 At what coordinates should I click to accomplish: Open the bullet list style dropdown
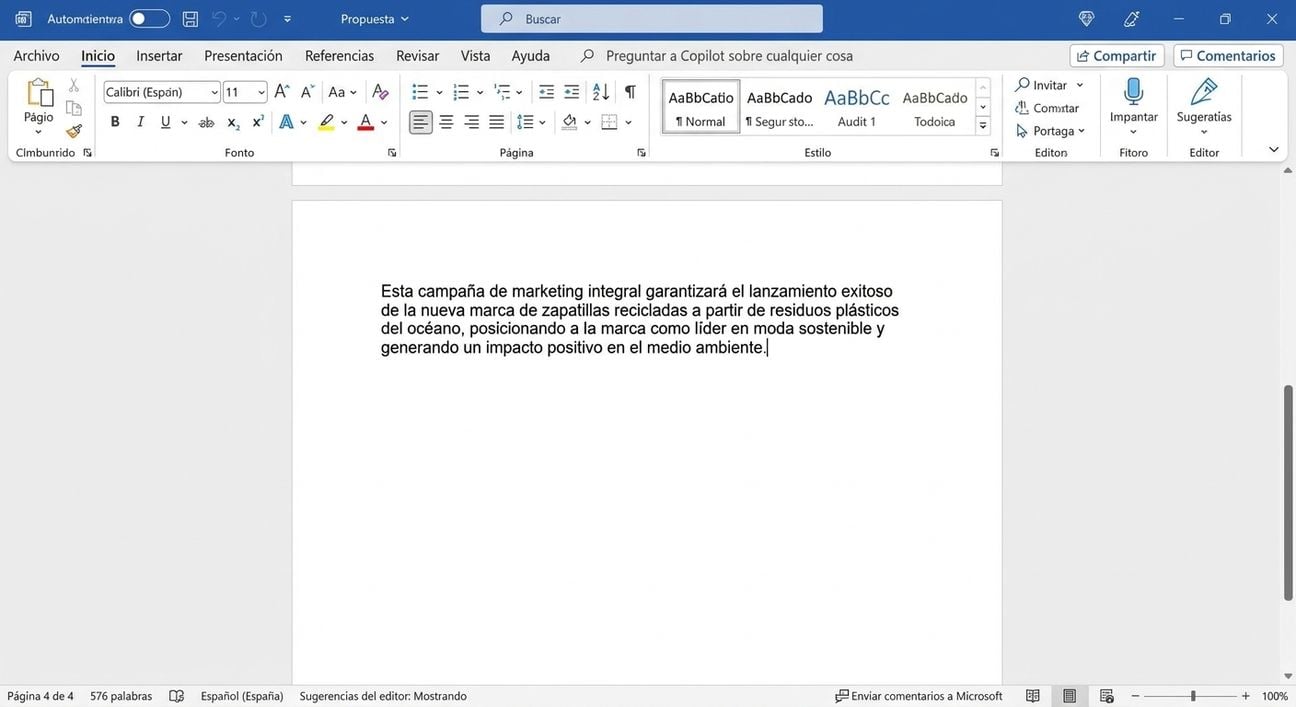click(439, 92)
